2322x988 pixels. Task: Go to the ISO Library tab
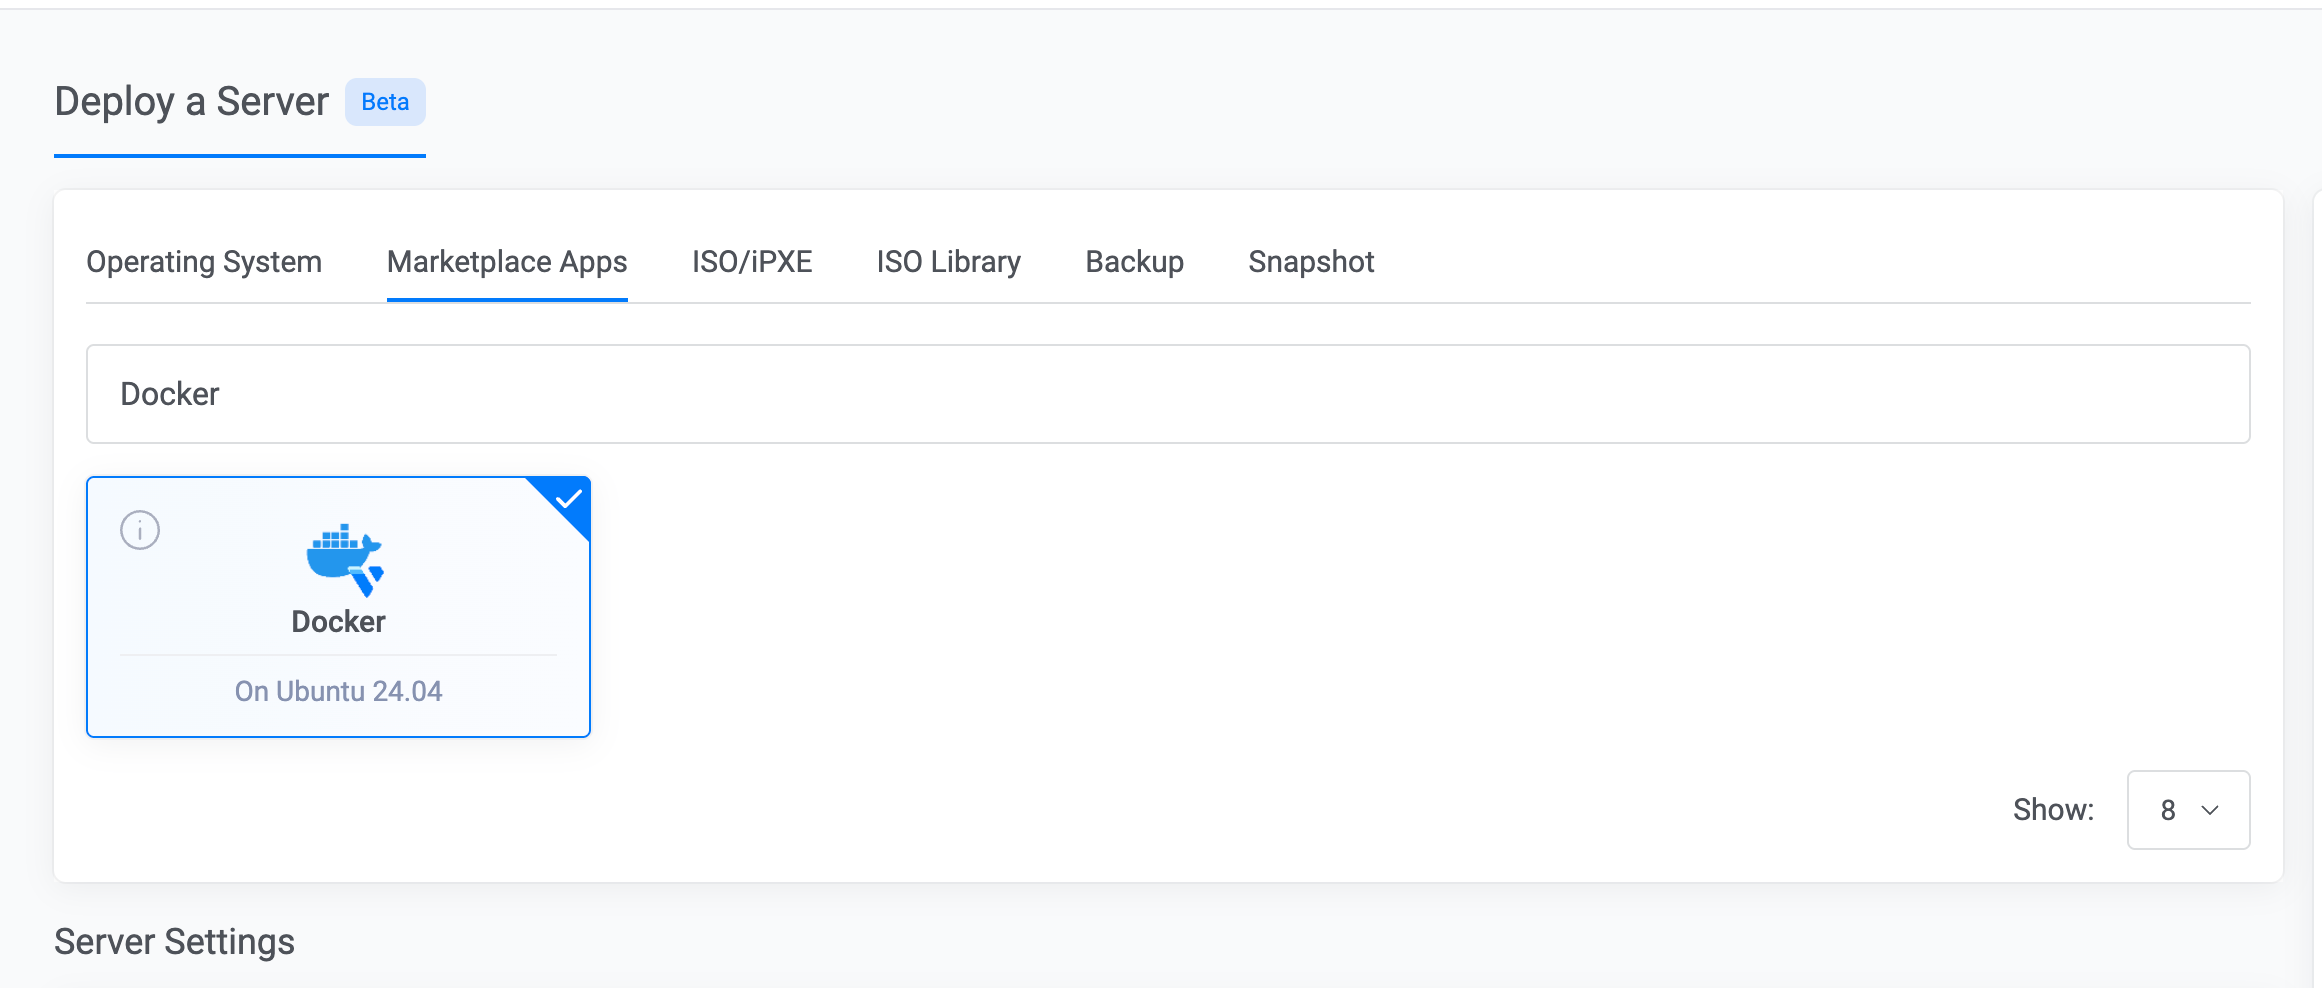[x=948, y=262]
